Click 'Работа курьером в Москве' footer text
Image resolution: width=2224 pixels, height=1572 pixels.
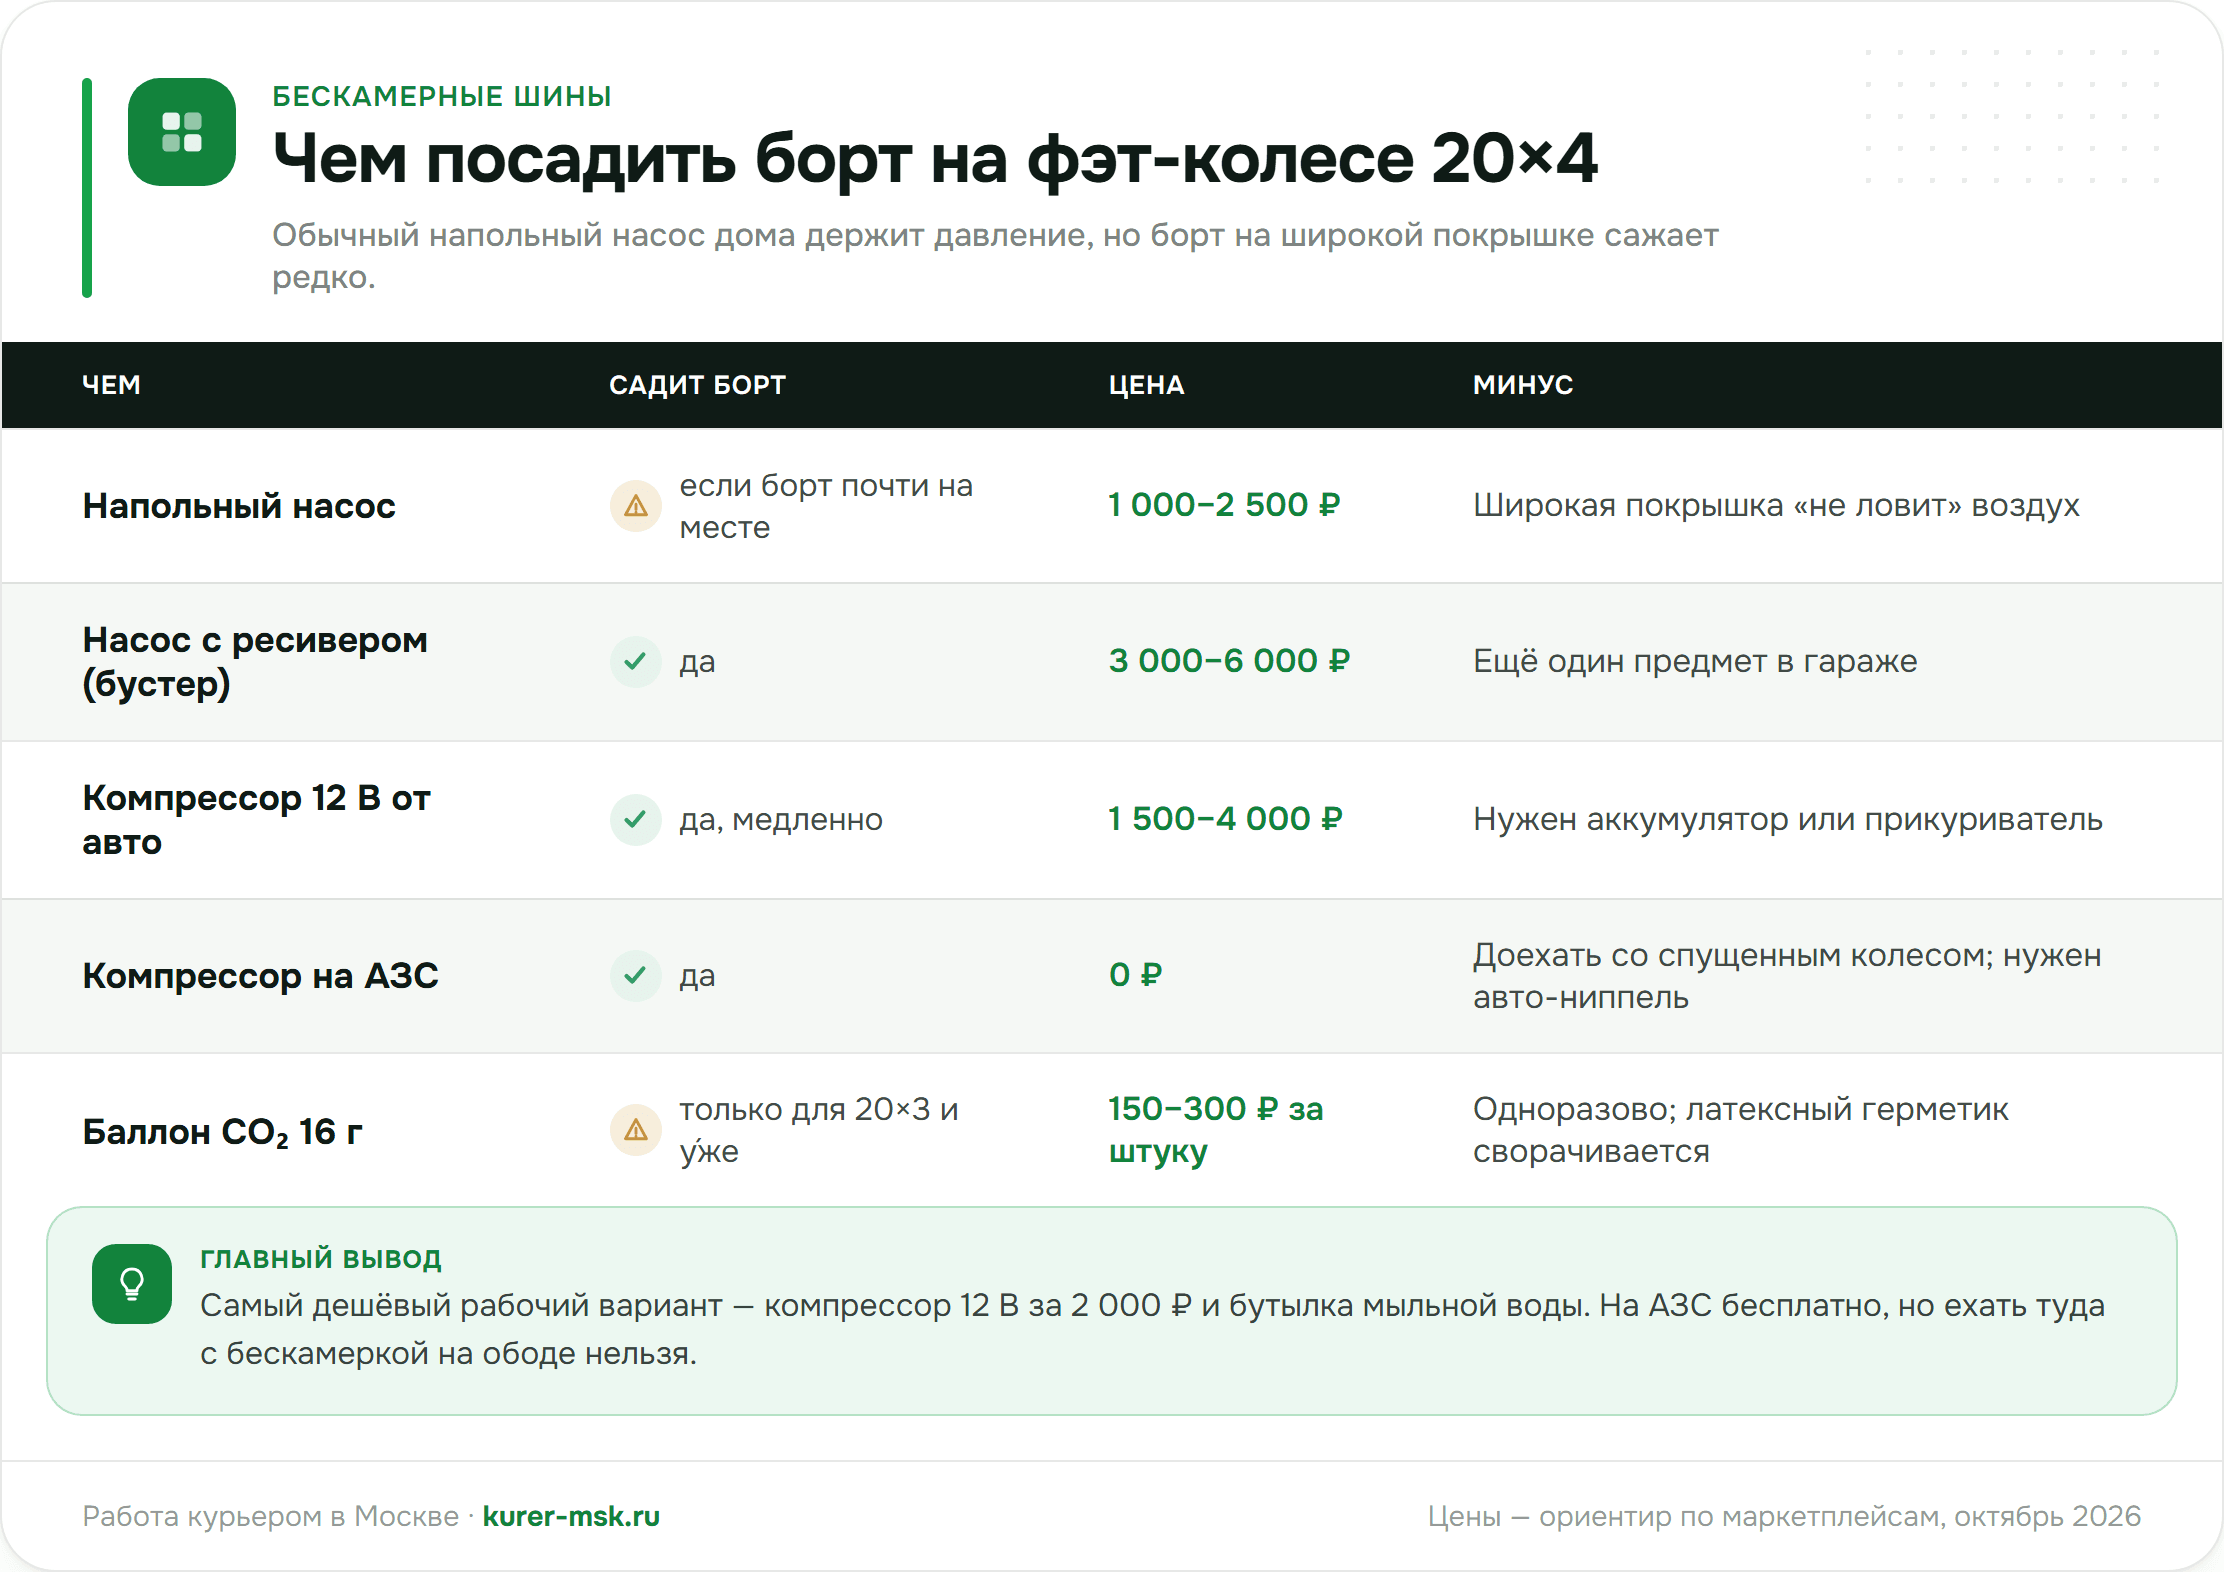[270, 1516]
